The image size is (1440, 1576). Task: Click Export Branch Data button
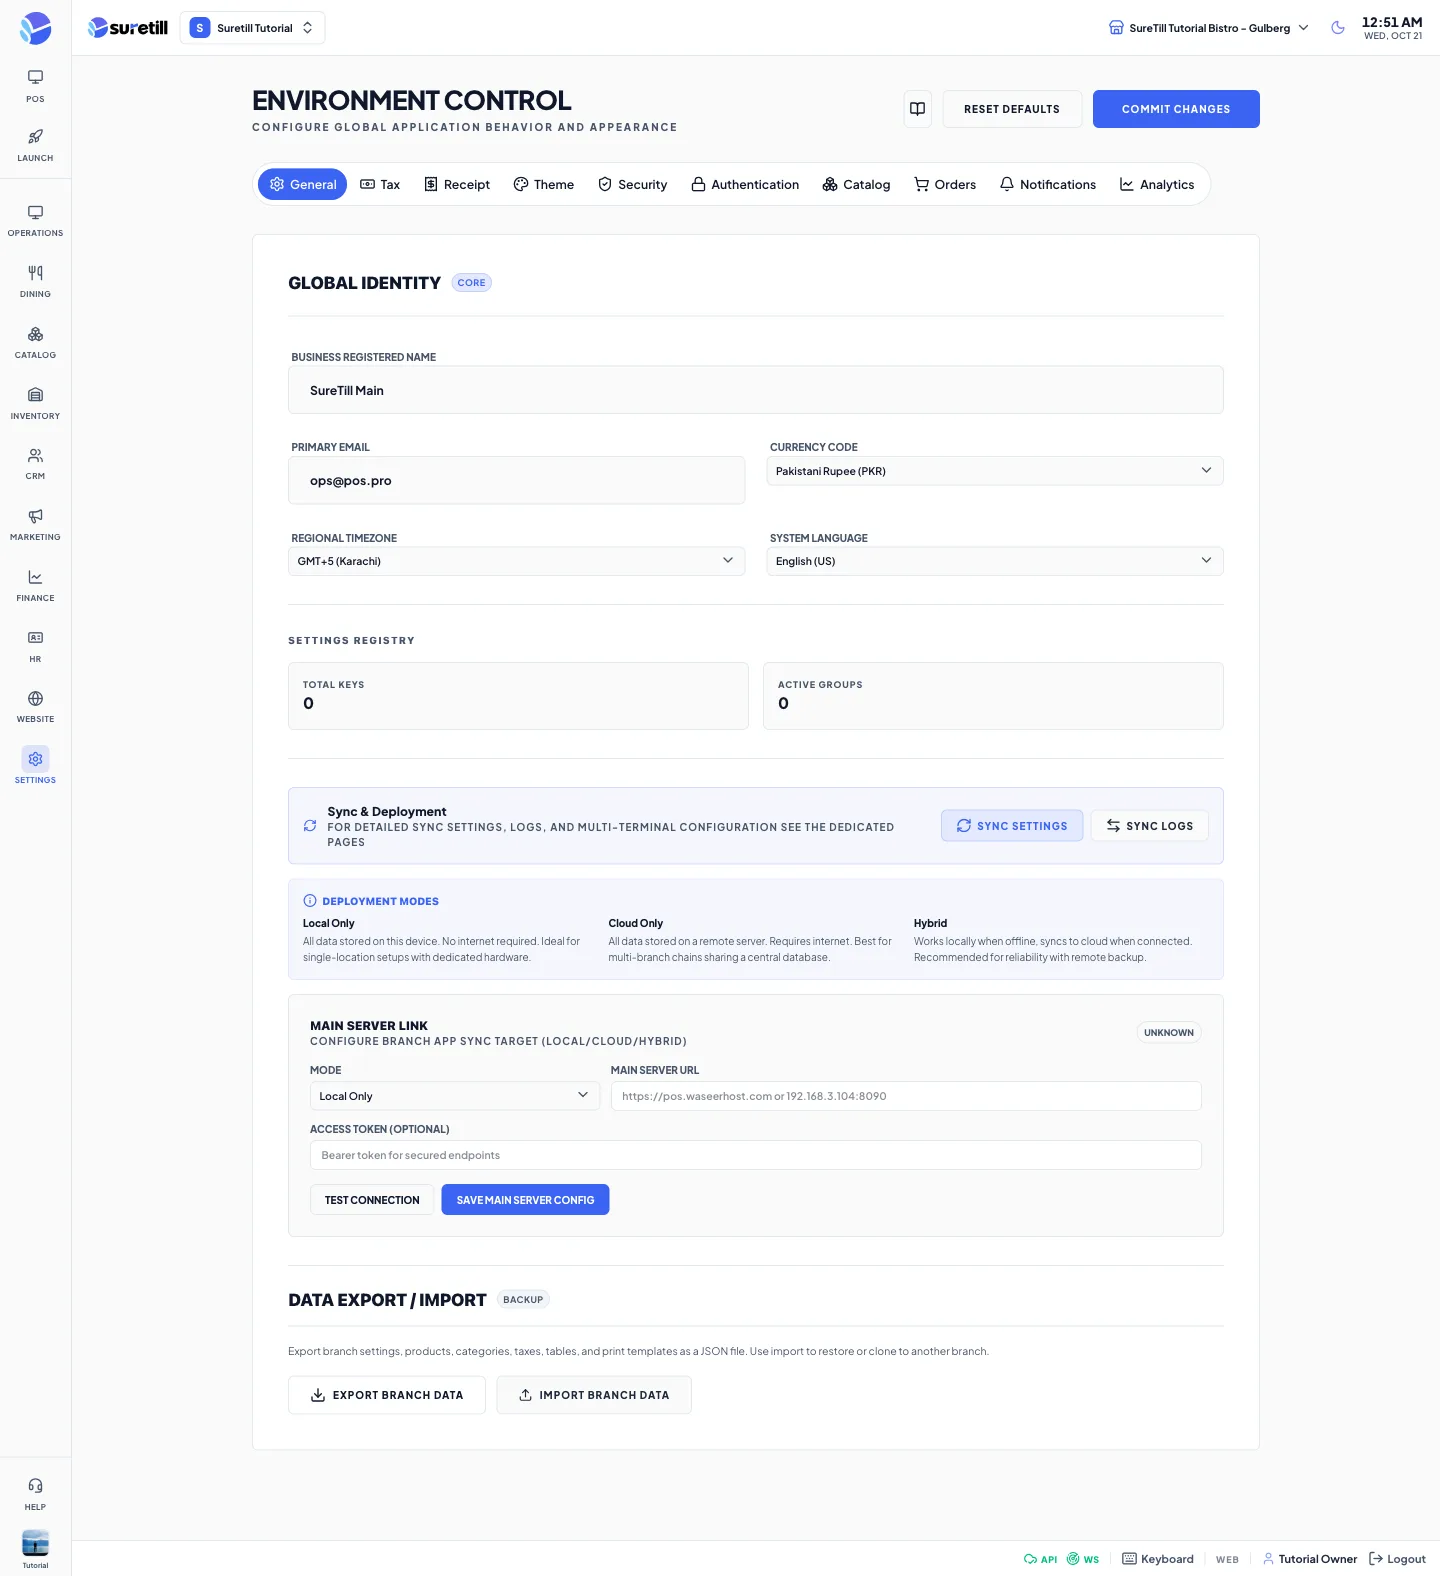(387, 1395)
